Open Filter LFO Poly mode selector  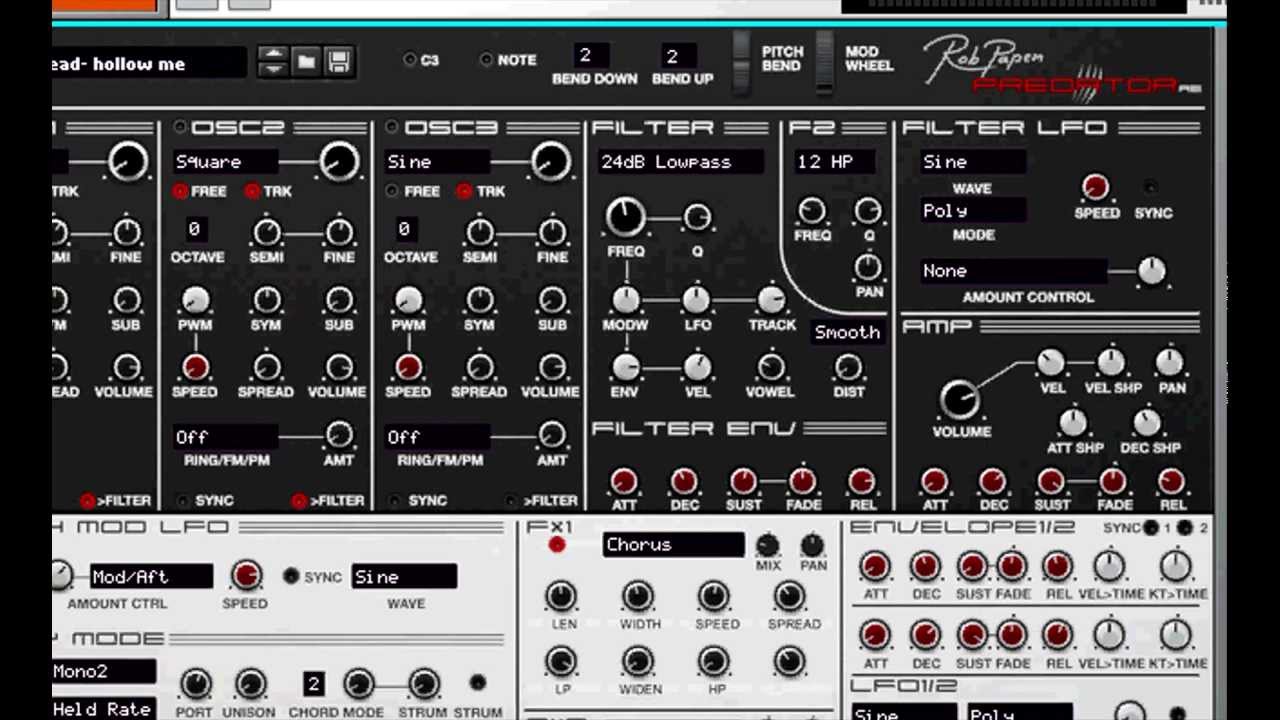point(973,211)
